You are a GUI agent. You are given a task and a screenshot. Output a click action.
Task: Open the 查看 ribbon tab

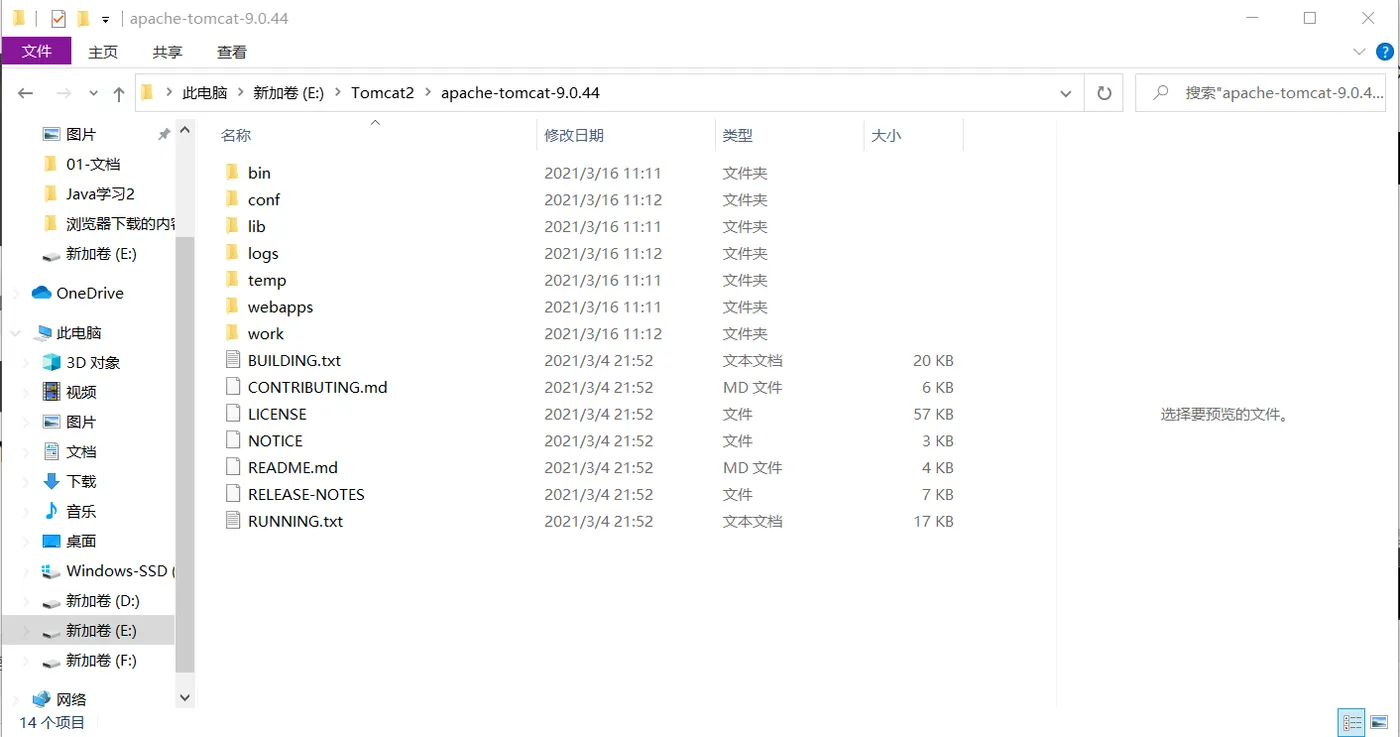coord(232,52)
